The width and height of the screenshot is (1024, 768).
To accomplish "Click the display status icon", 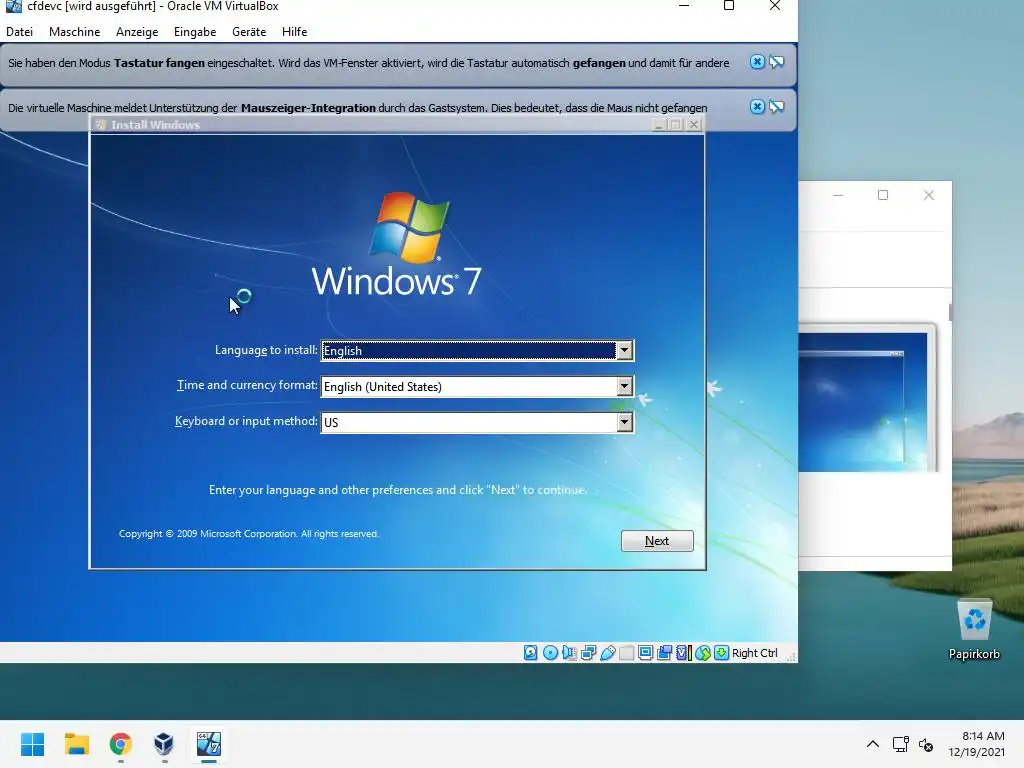I will coord(645,652).
